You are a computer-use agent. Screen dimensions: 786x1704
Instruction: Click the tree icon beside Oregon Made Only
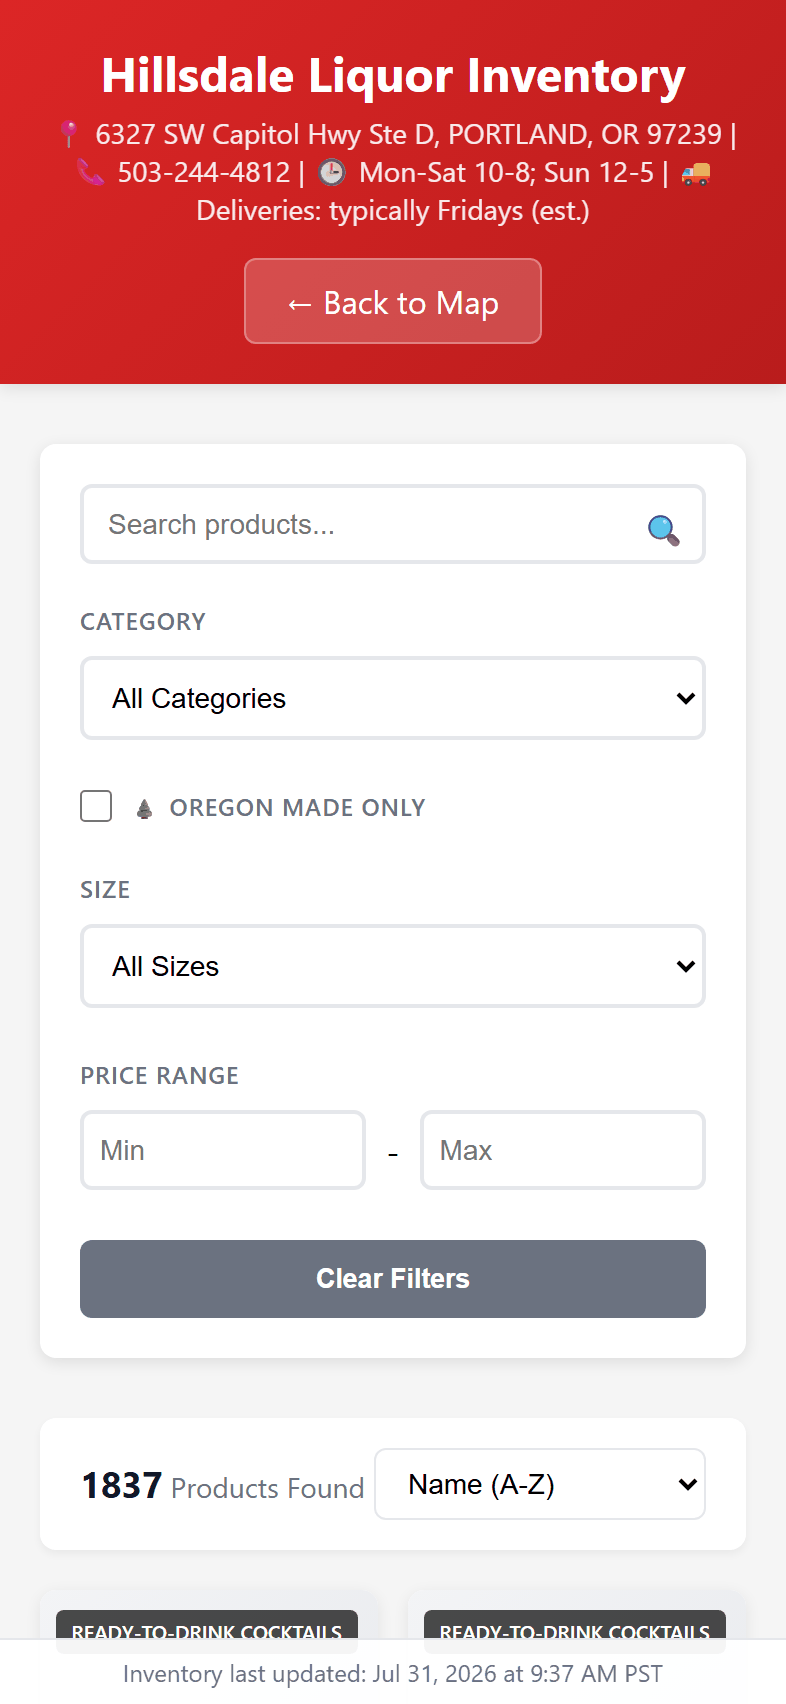click(144, 808)
